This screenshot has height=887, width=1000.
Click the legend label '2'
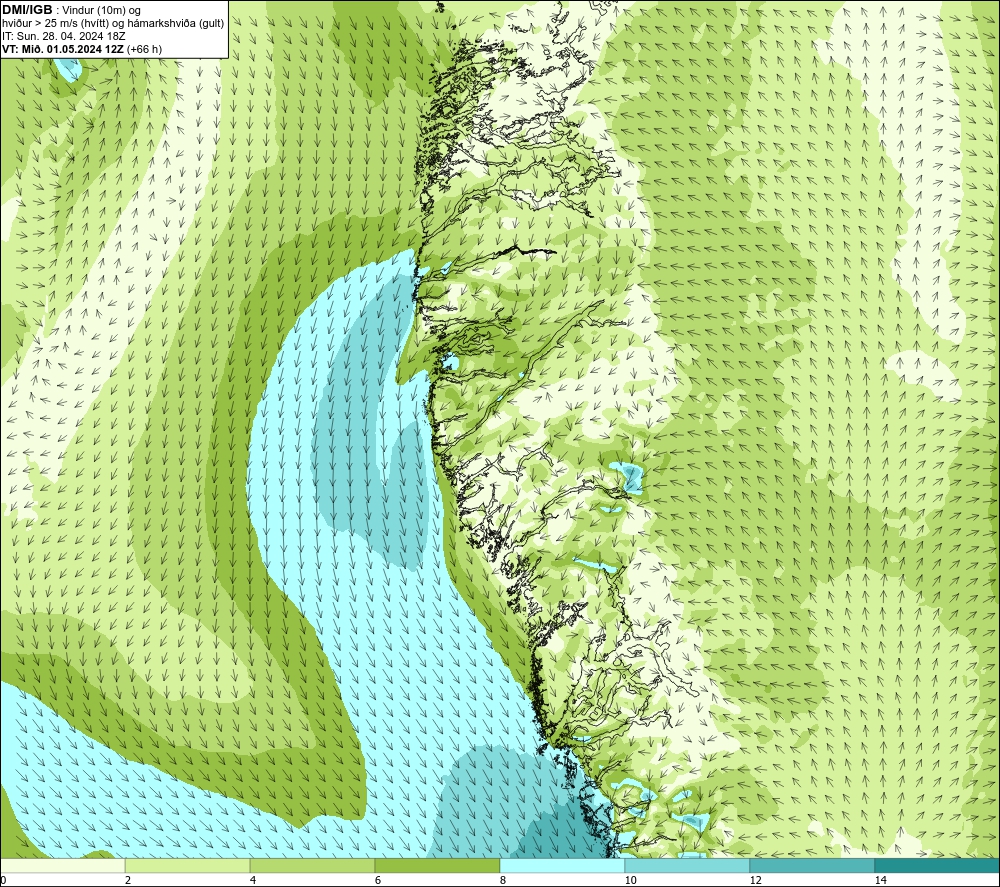pos(128,880)
